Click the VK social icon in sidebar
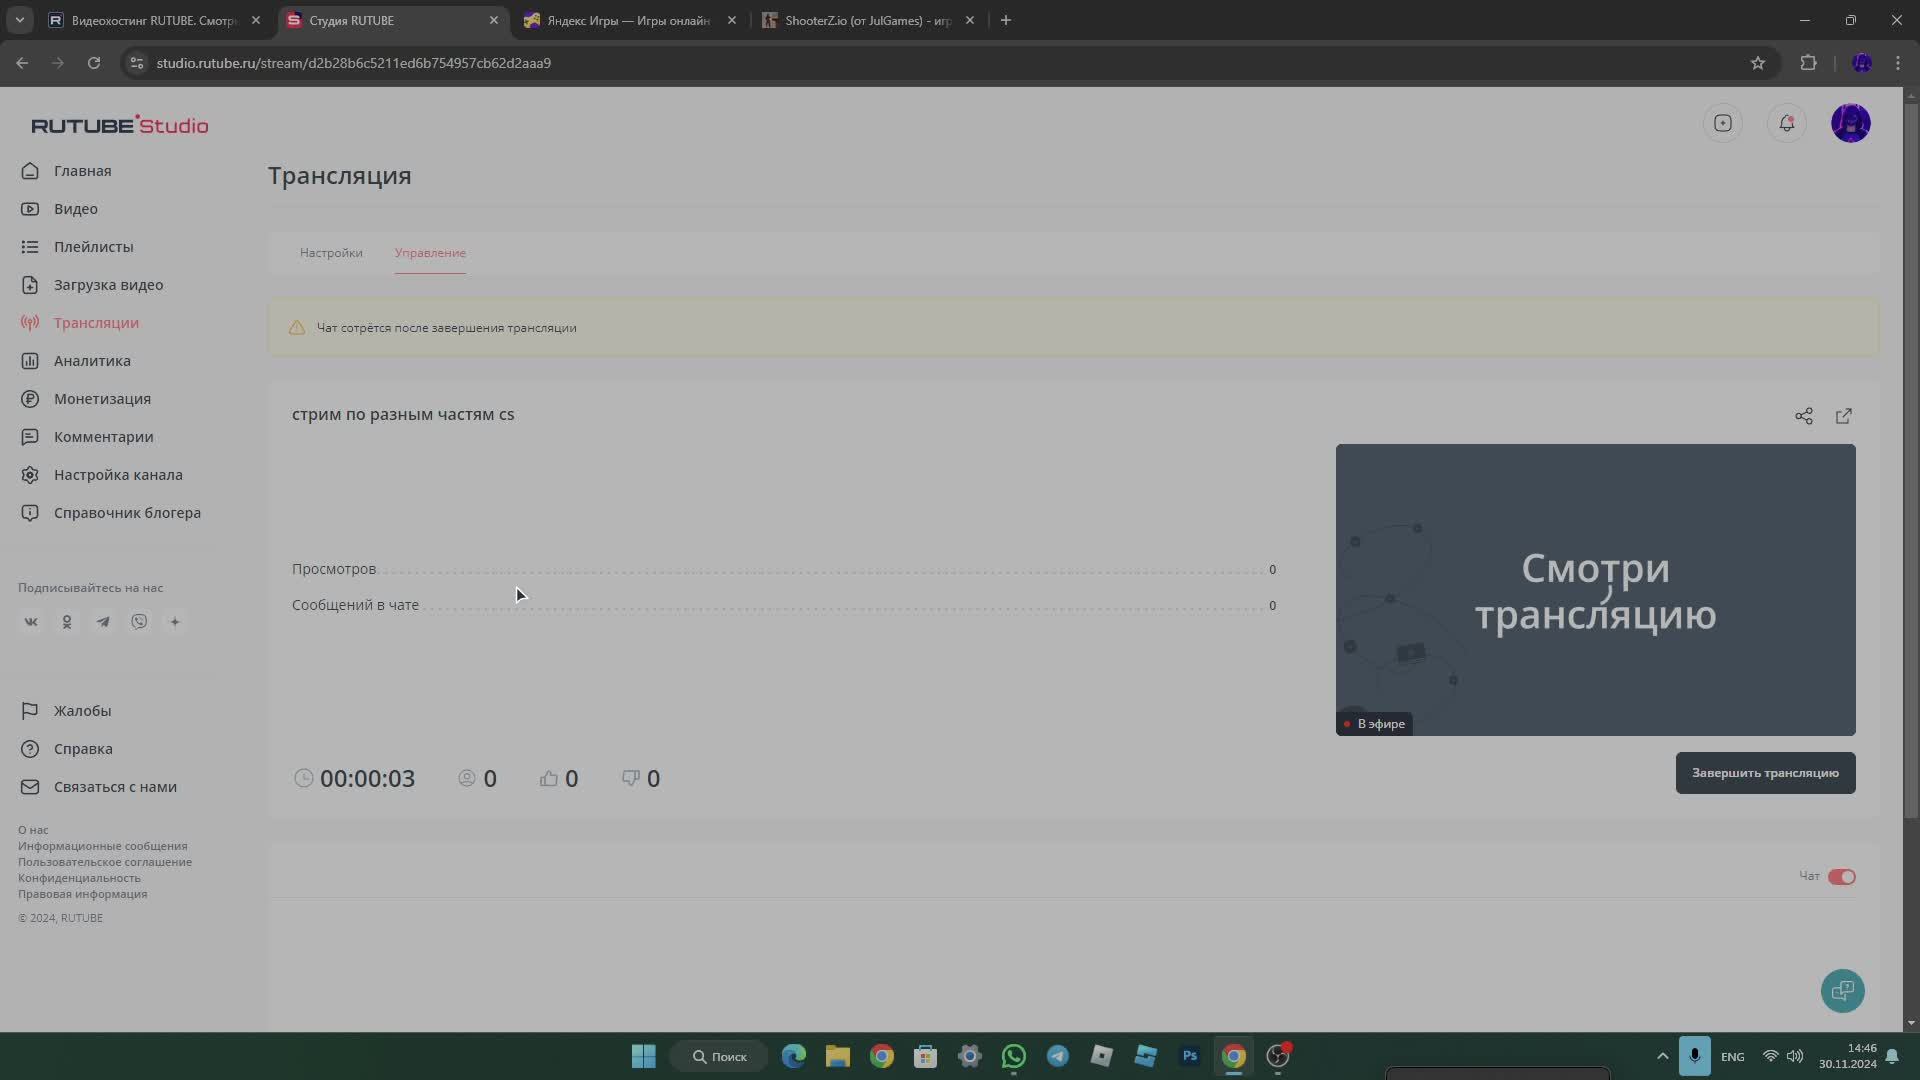Screen dimensions: 1920x1080 [31, 621]
